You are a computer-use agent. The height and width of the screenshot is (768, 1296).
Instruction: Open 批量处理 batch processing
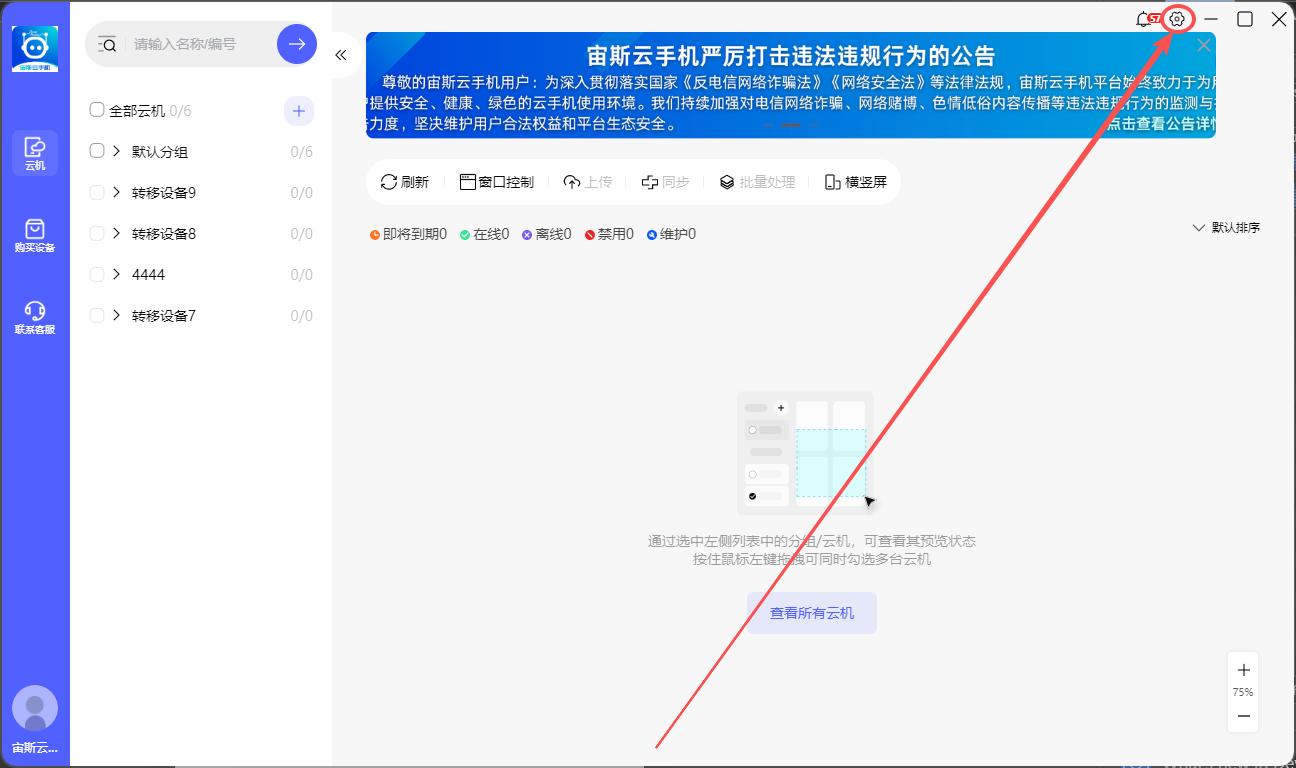(x=757, y=182)
